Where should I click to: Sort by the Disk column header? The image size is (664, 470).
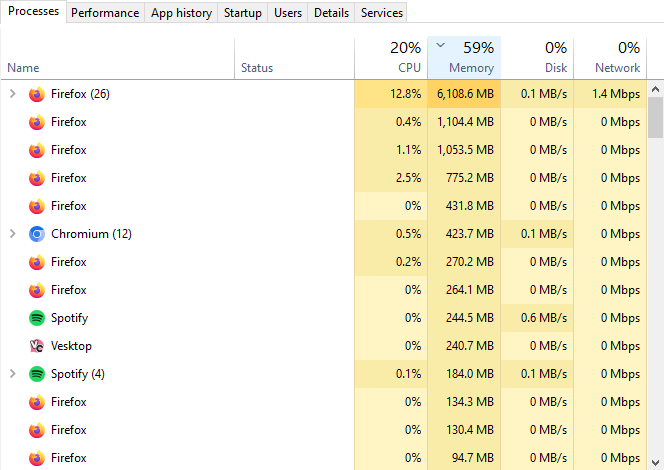[x=537, y=58]
